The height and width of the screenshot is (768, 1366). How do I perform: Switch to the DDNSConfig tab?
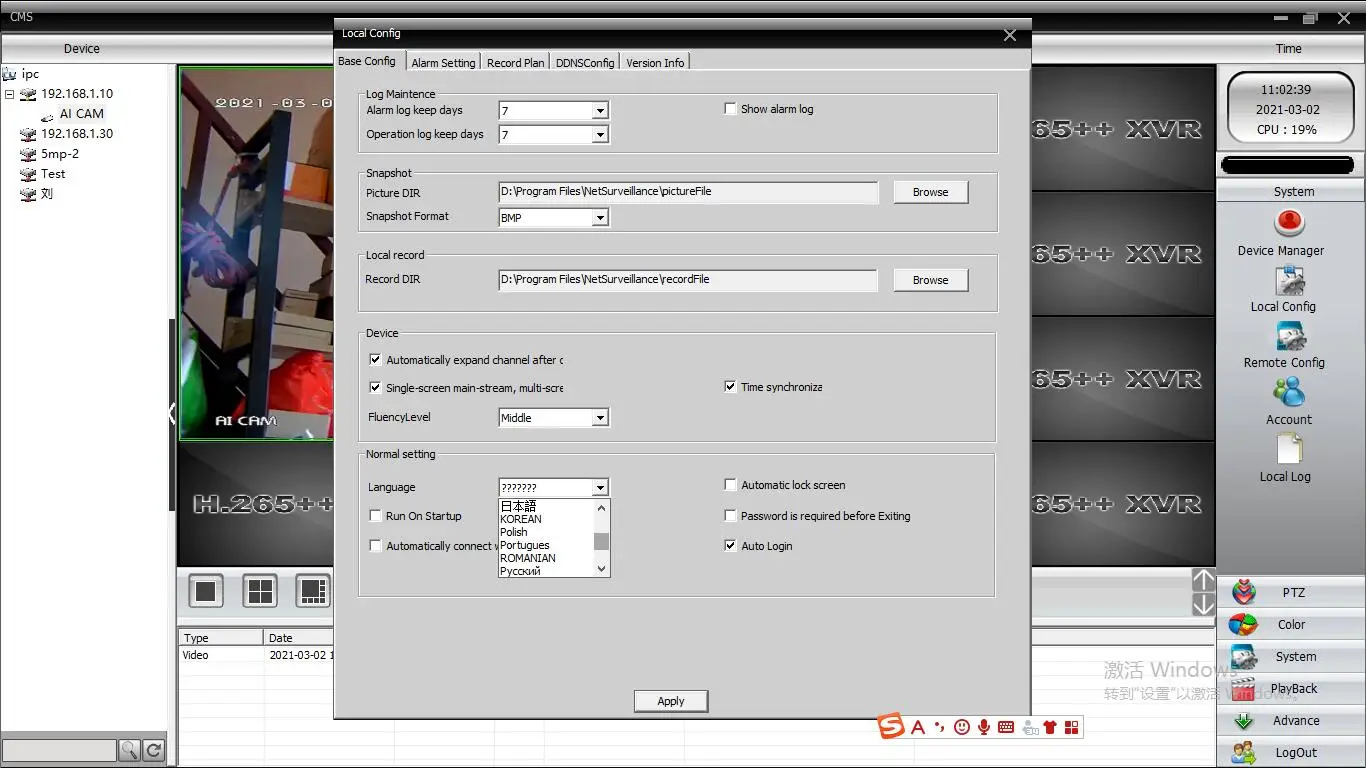click(585, 62)
